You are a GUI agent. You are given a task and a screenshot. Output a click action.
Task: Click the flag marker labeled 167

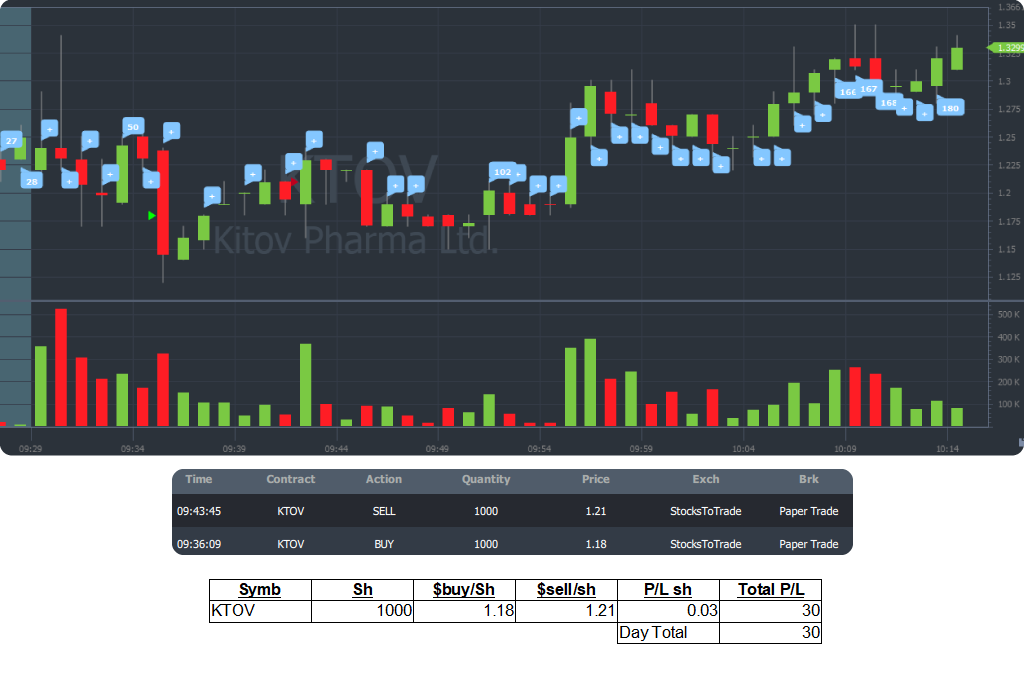coord(868,89)
